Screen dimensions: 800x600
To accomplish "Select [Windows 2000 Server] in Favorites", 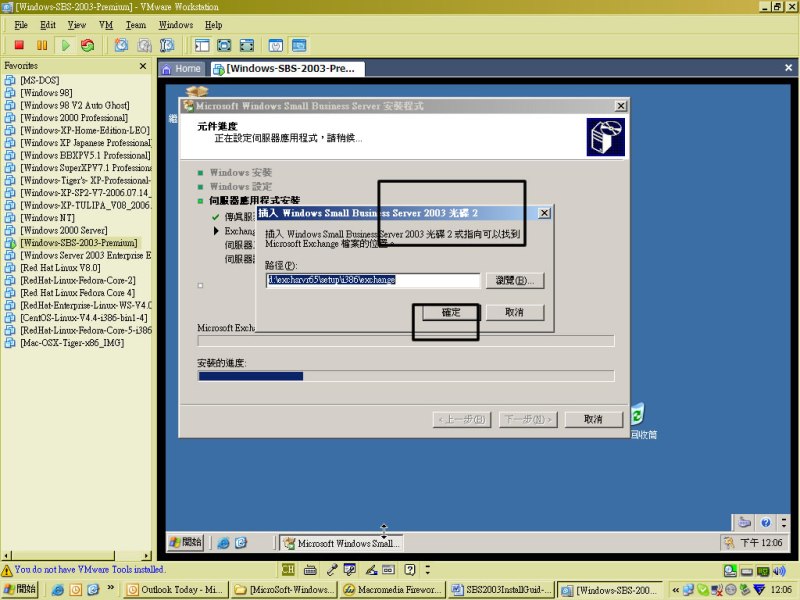I will point(64,230).
